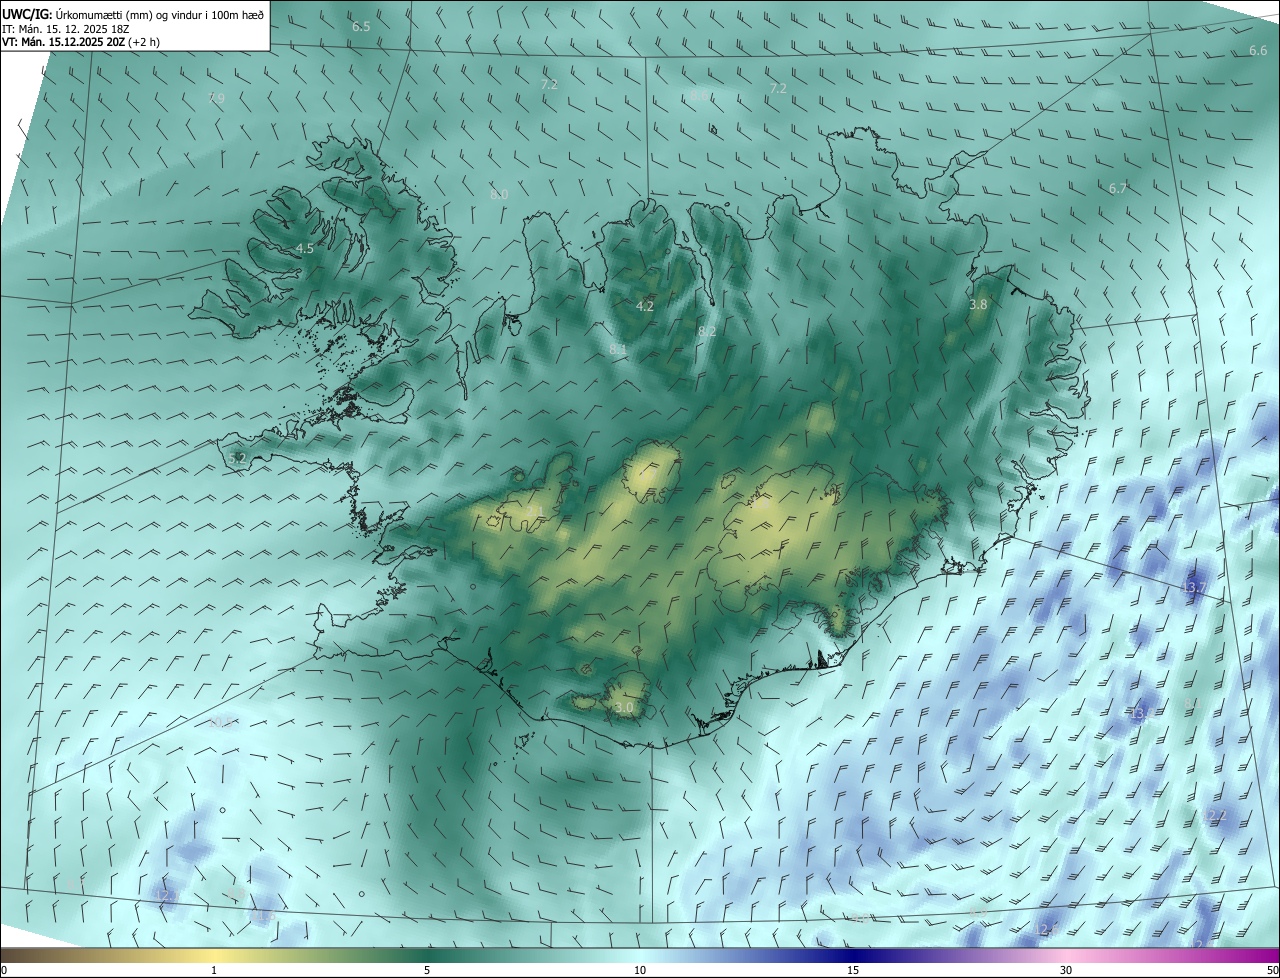
Task: Click the 10 tick on the color scale
Action: 640,970
